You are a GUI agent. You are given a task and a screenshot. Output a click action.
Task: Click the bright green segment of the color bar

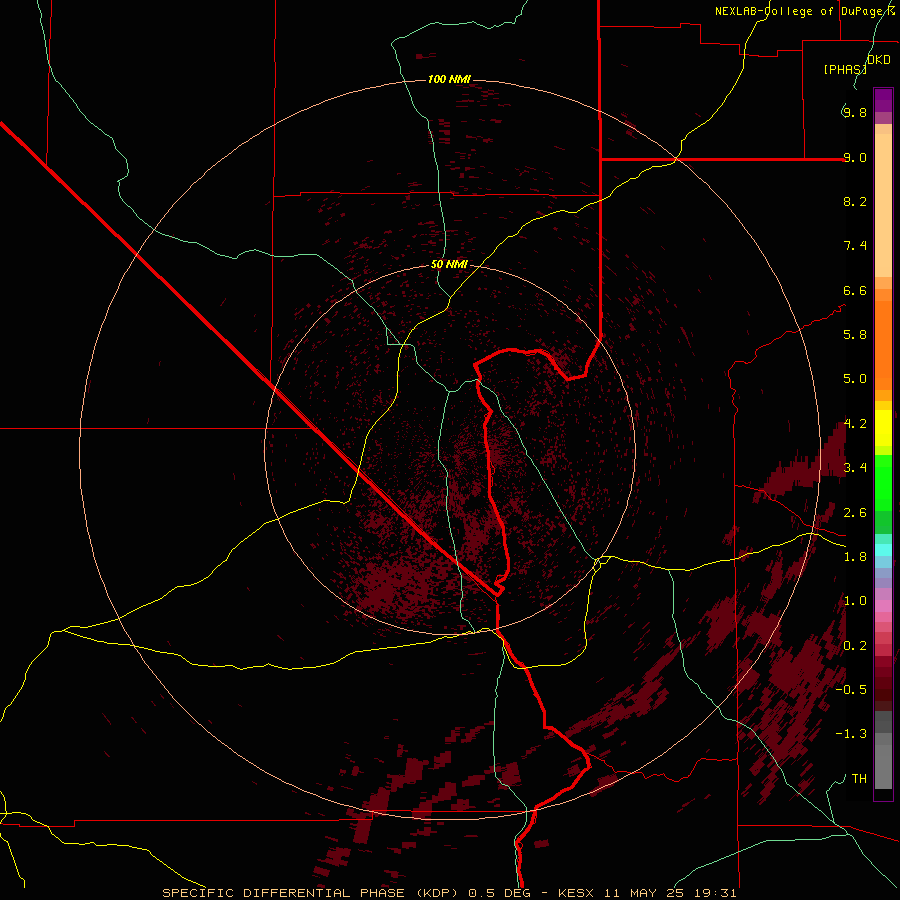[883, 484]
